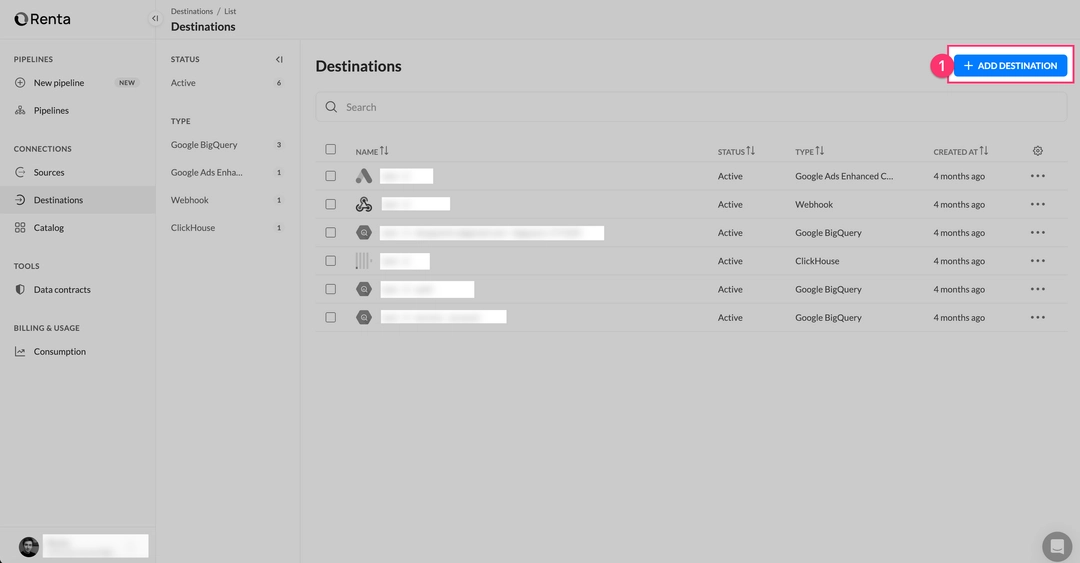Viewport: 1080px width, 563px height.
Task: Open the three-dot menu for the ClickHouse row
Action: pos(1037,261)
